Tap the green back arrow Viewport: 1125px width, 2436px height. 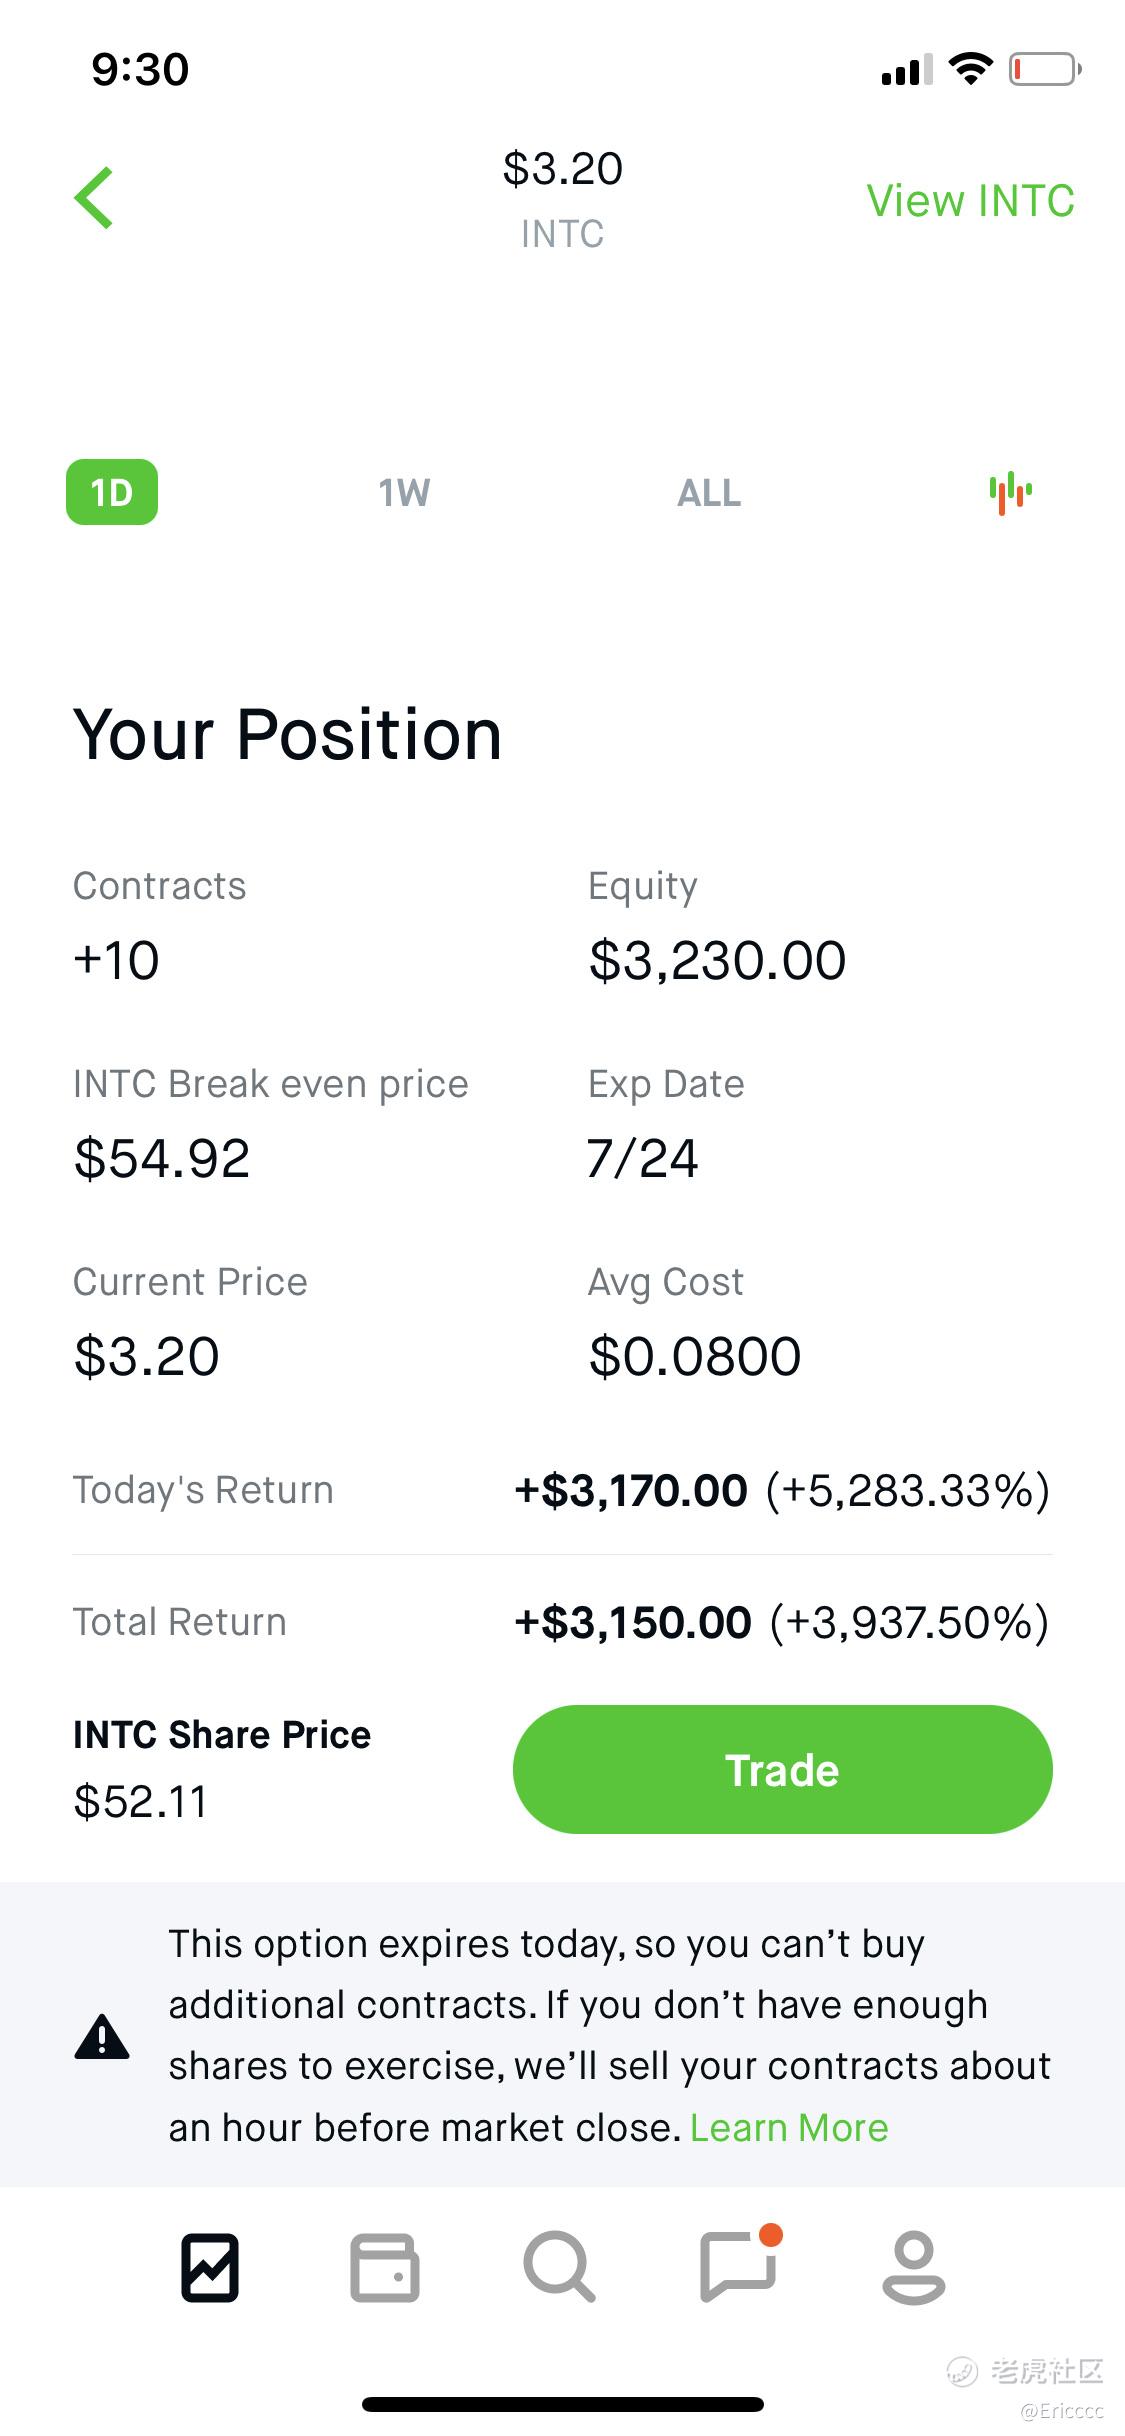94,198
